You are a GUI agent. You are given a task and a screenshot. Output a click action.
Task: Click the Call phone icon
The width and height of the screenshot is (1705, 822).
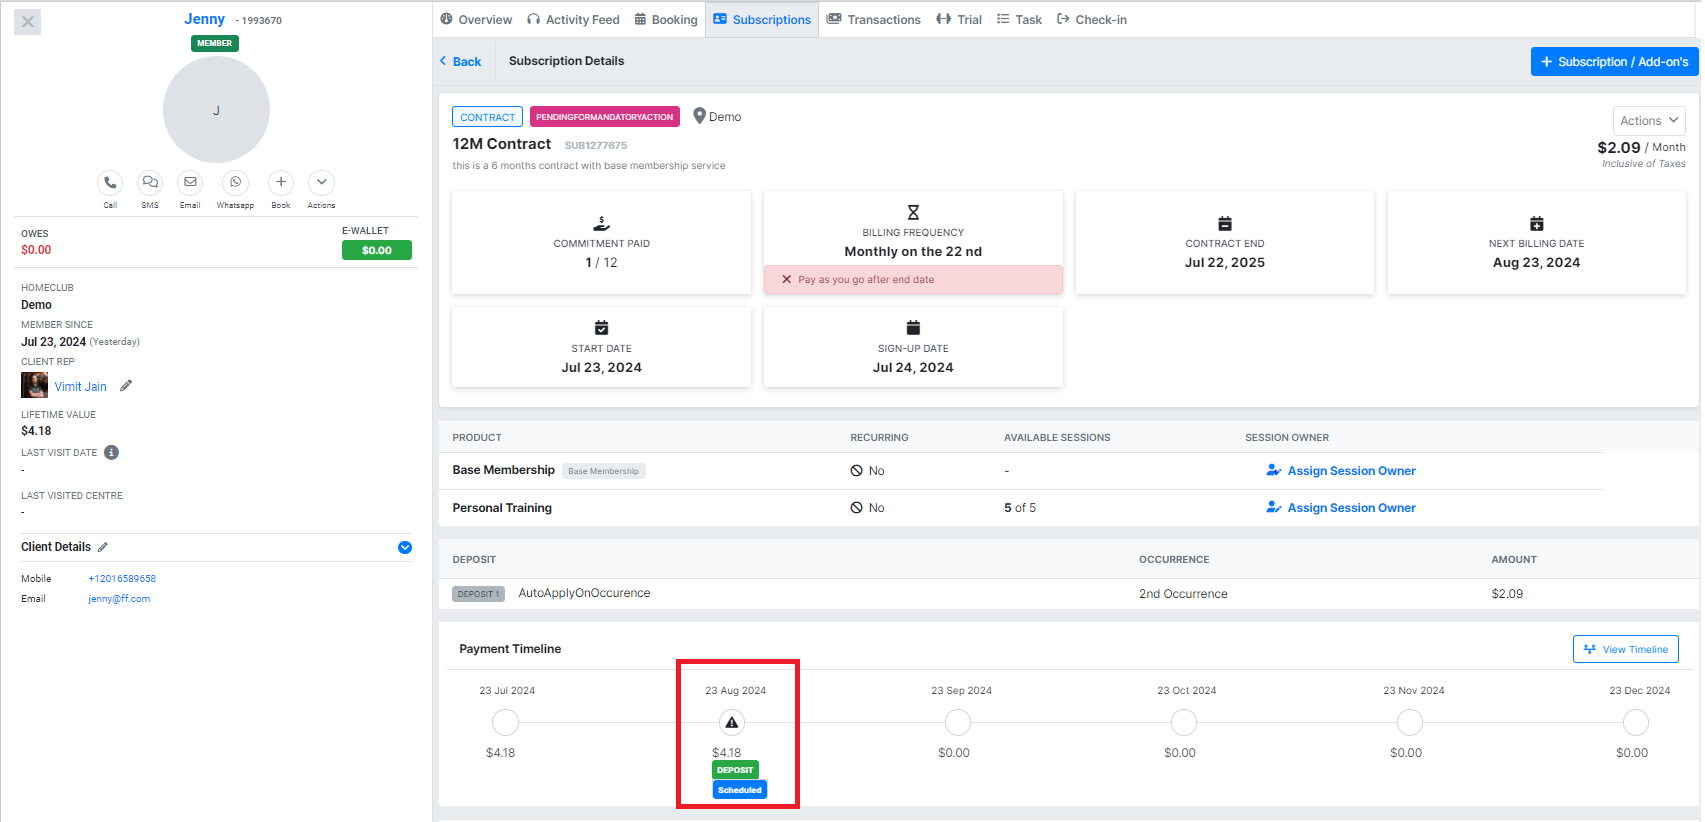coord(110,182)
